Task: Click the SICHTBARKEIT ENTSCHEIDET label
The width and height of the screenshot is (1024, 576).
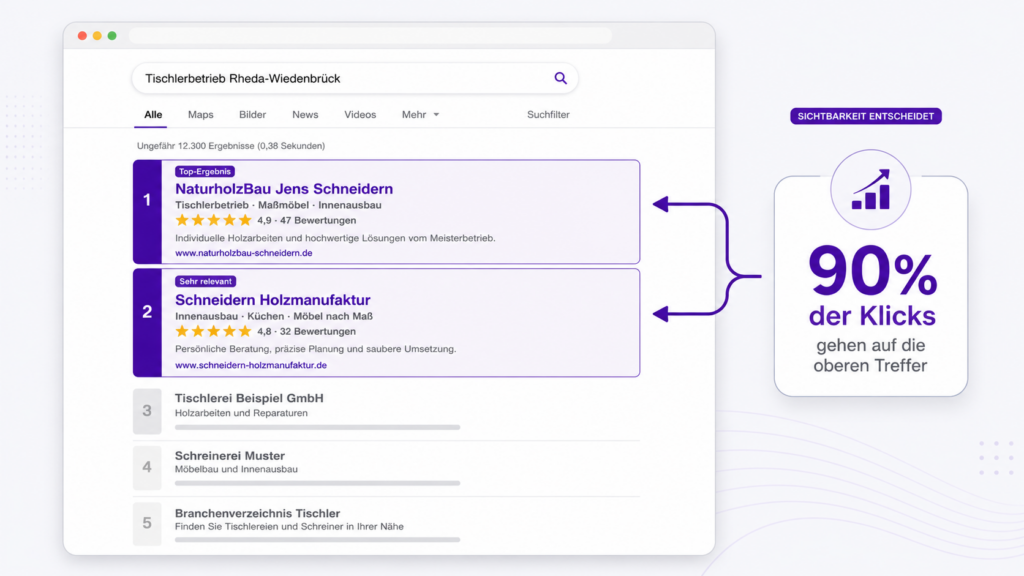Action: click(x=865, y=116)
